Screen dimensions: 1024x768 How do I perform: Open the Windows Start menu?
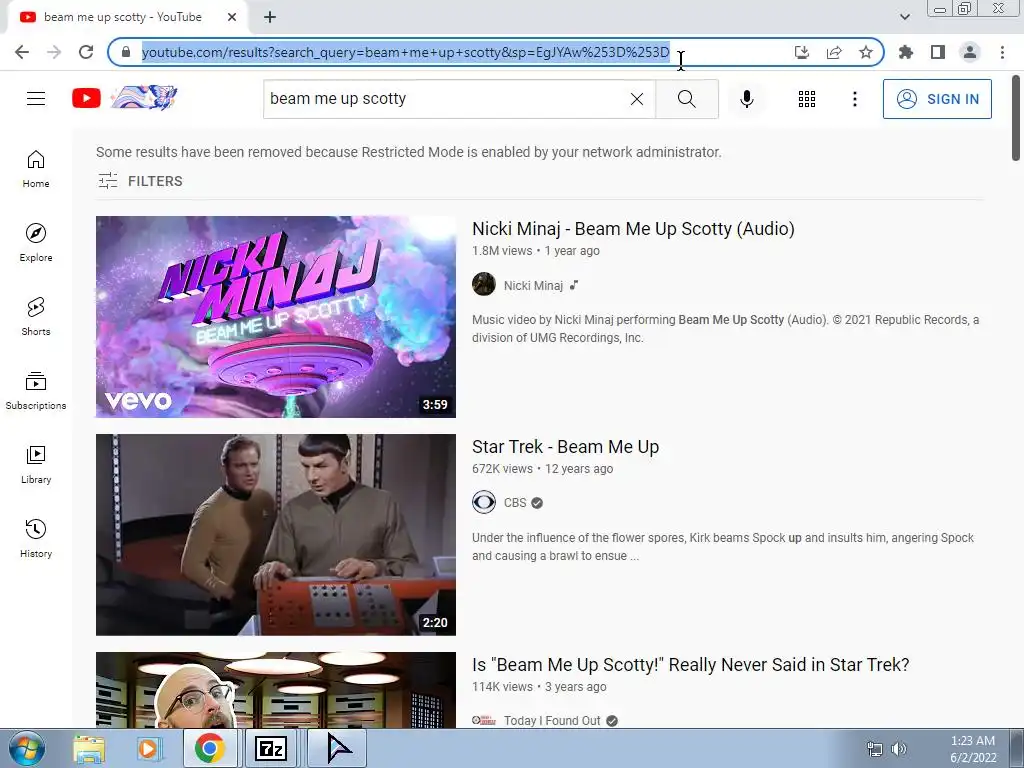[27, 749]
